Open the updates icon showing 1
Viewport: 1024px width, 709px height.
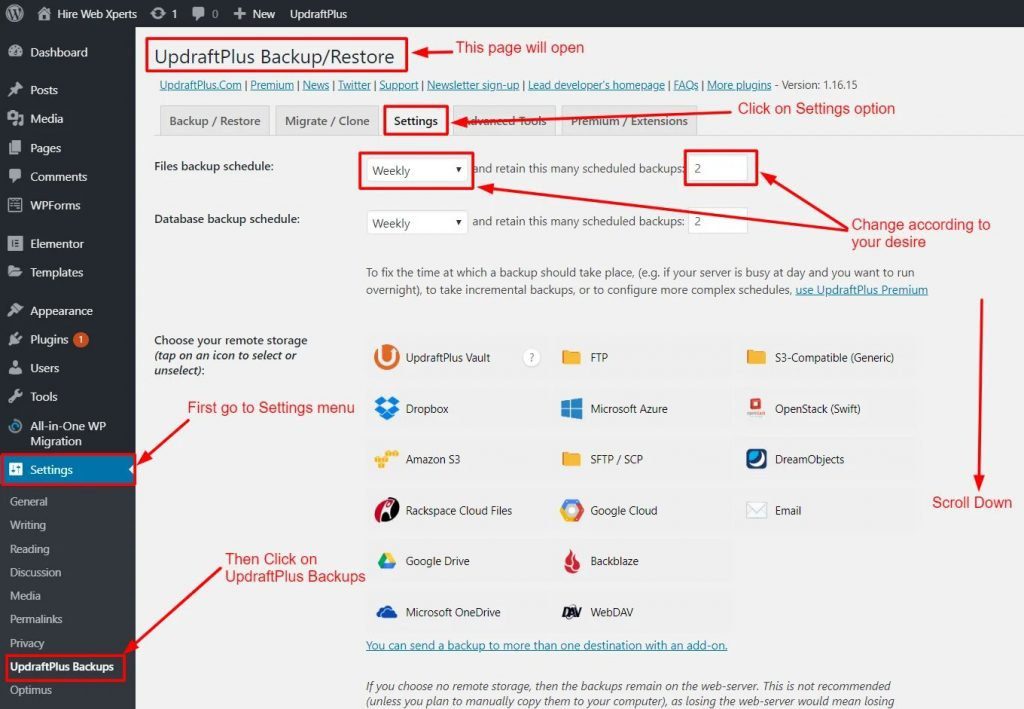coord(157,14)
